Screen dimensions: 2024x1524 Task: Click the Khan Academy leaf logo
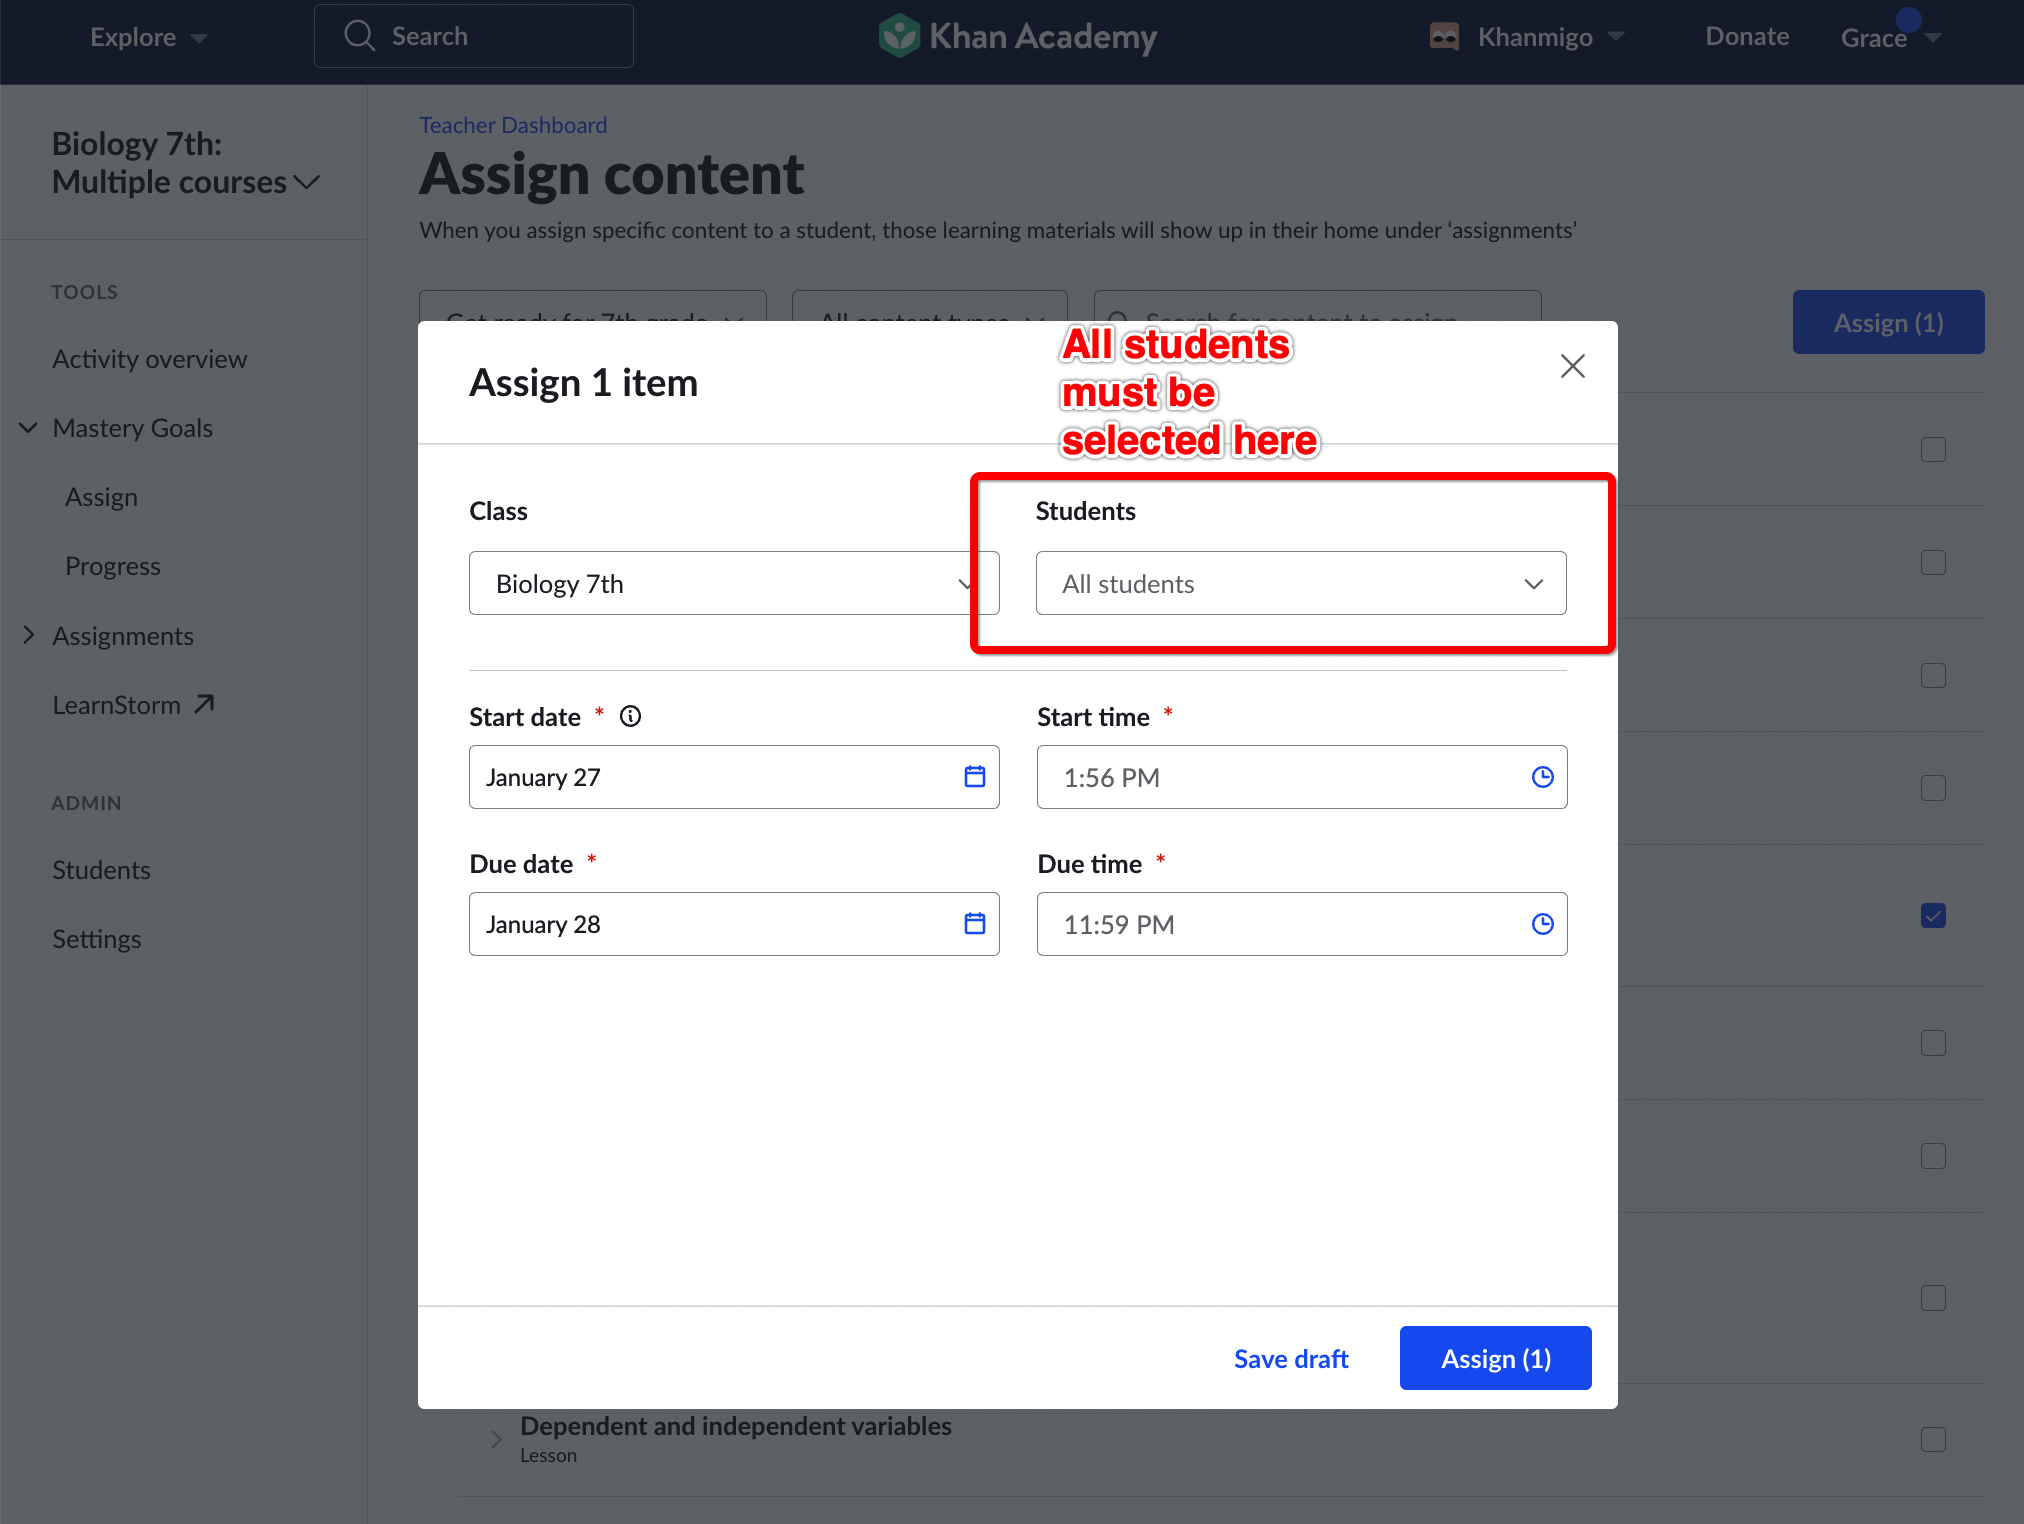coord(898,36)
